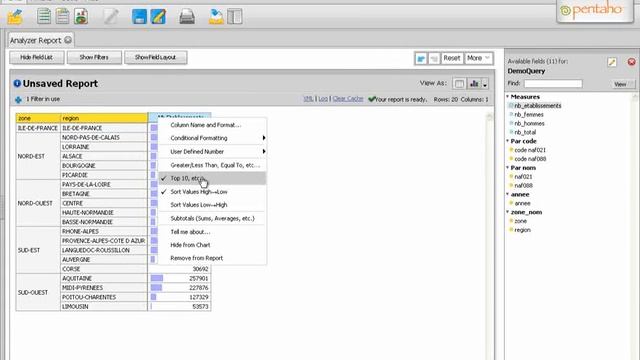The width and height of the screenshot is (640, 360).
Task: Click the Find input field
Action: [553, 84]
